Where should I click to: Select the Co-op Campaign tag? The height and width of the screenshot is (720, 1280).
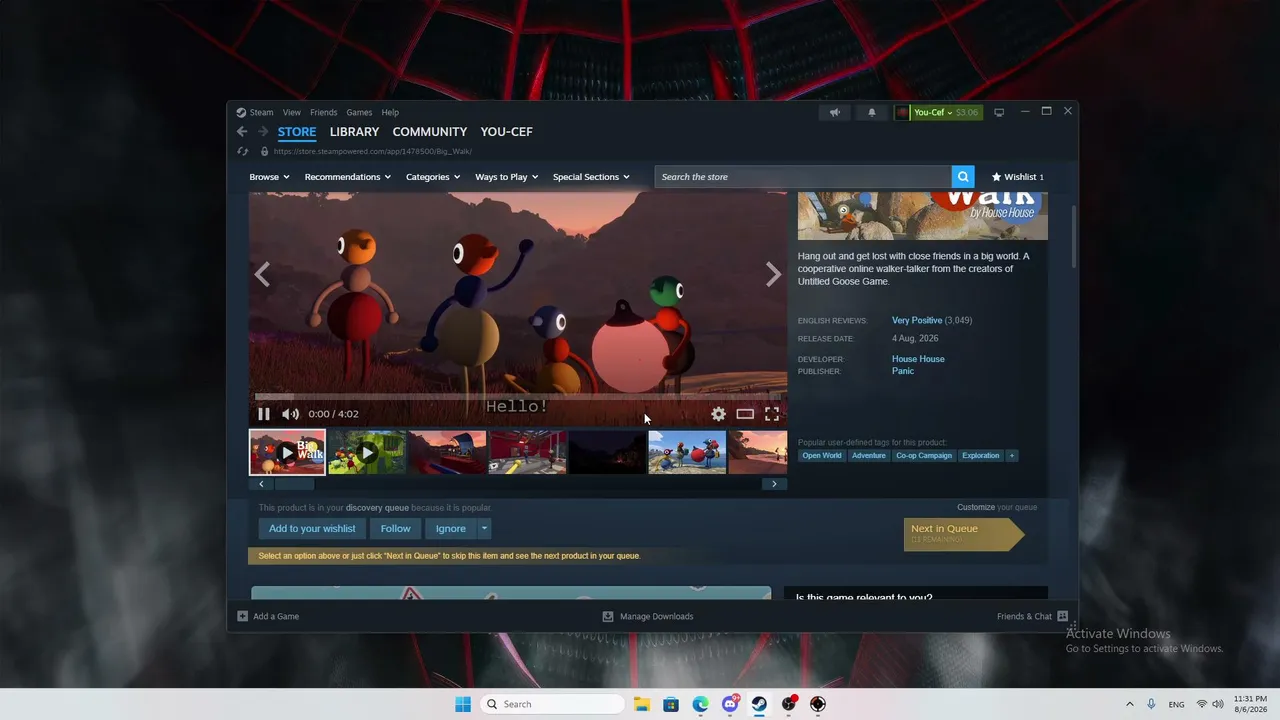924,456
